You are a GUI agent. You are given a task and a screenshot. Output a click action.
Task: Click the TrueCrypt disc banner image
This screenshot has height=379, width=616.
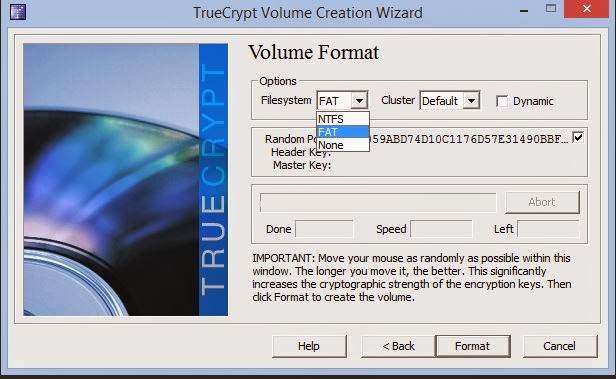point(125,179)
